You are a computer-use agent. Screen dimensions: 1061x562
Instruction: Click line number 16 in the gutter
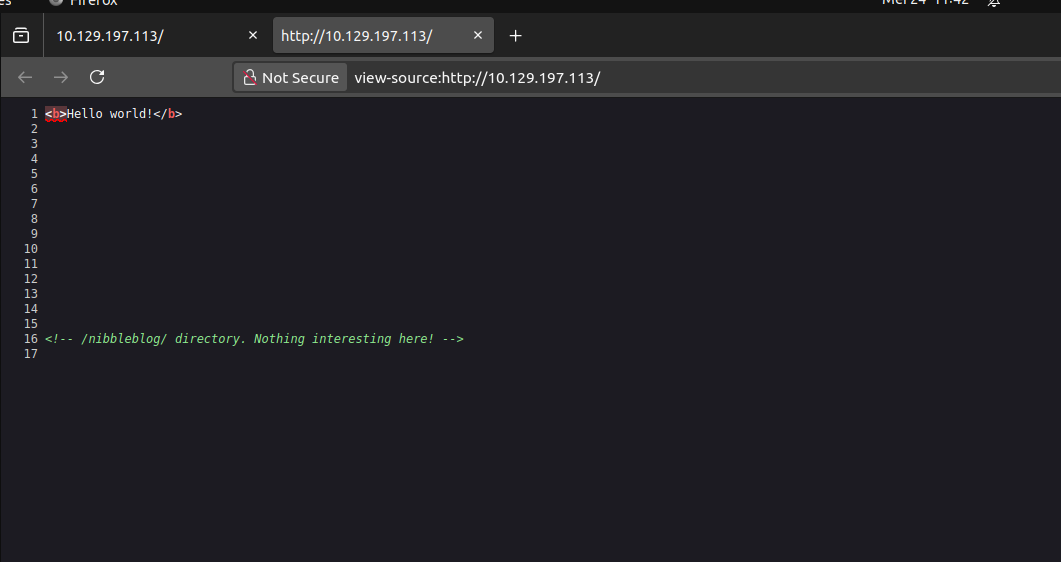32,339
